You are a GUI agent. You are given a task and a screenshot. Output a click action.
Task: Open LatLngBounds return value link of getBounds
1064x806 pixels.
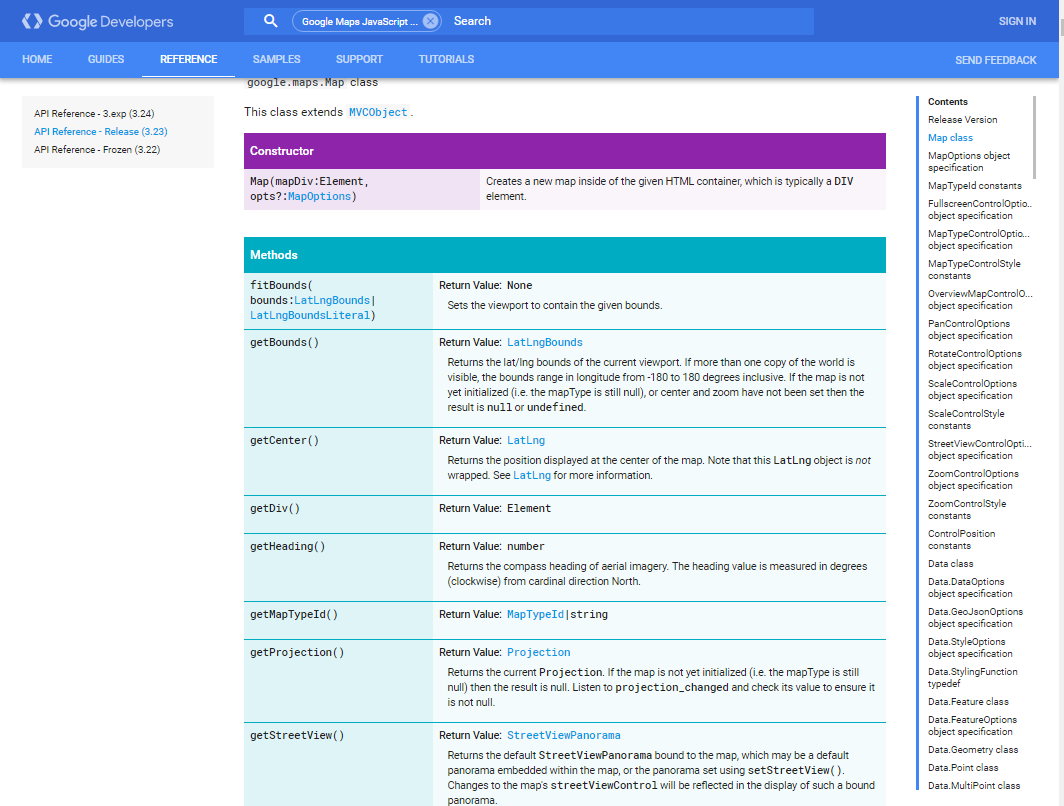pyautogui.click(x=544, y=343)
